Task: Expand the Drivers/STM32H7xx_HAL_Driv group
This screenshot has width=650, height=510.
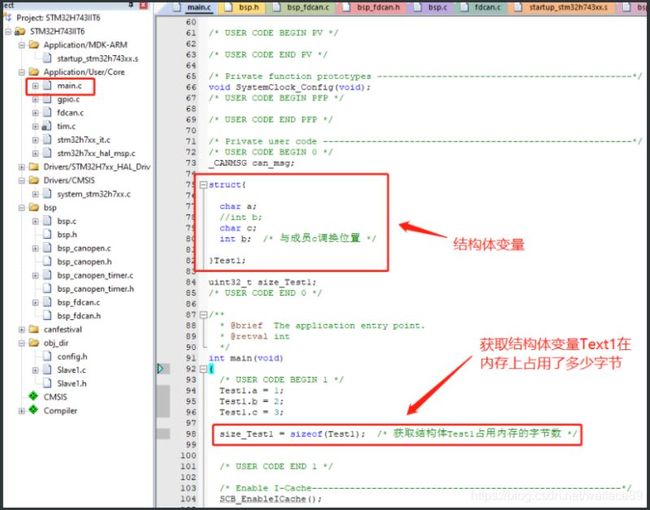Action: coord(22,167)
